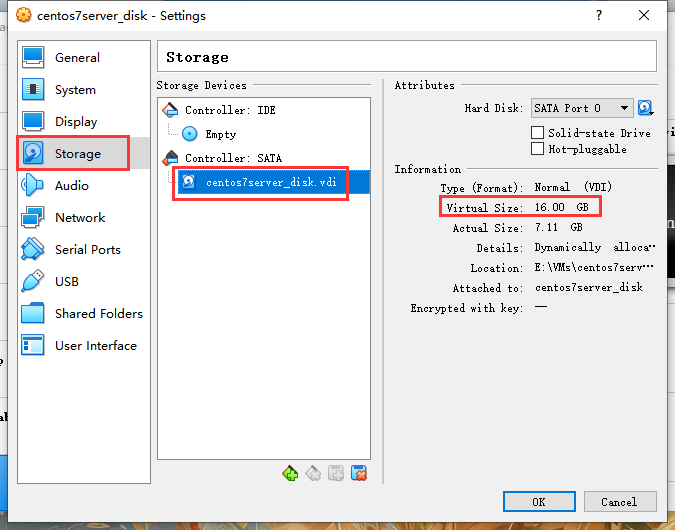This screenshot has height=530, width=675.
Task: Click the General monitor icon
Action: click(x=33, y=58)
